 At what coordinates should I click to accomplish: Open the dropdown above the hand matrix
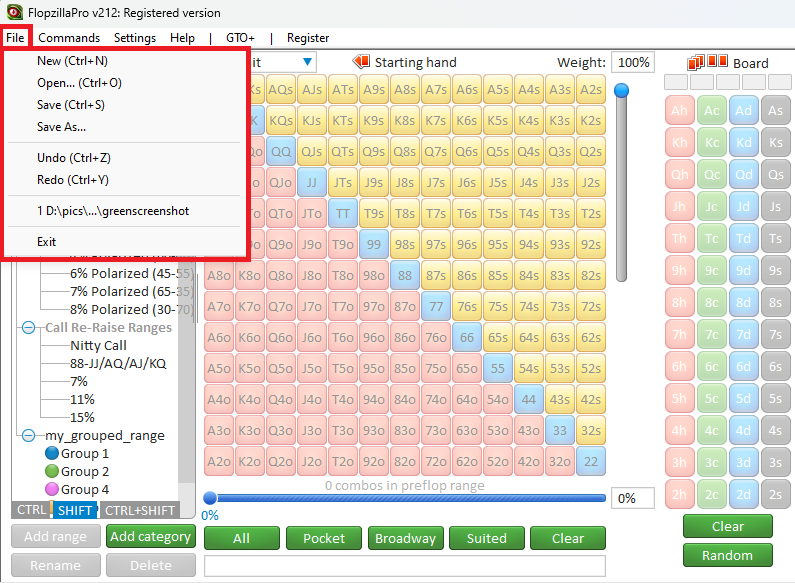tap(306, 62)
